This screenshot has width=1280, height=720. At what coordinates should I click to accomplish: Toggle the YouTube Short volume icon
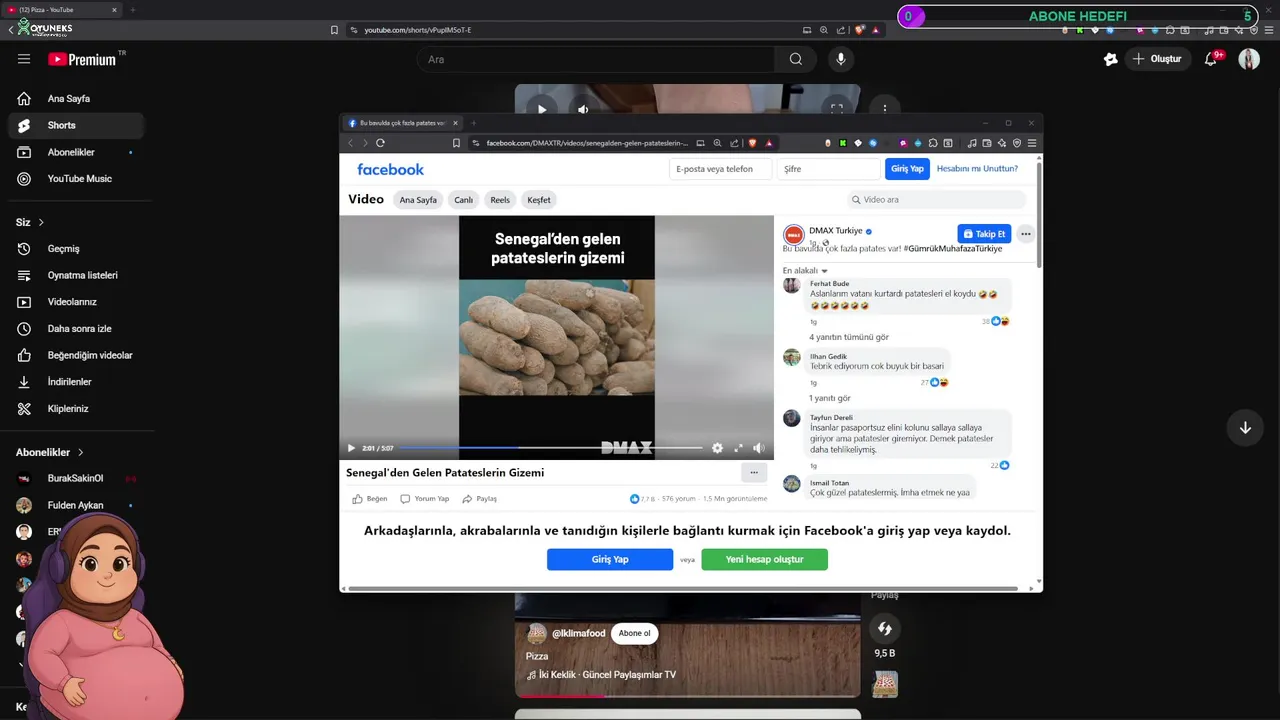click(583, 109)
